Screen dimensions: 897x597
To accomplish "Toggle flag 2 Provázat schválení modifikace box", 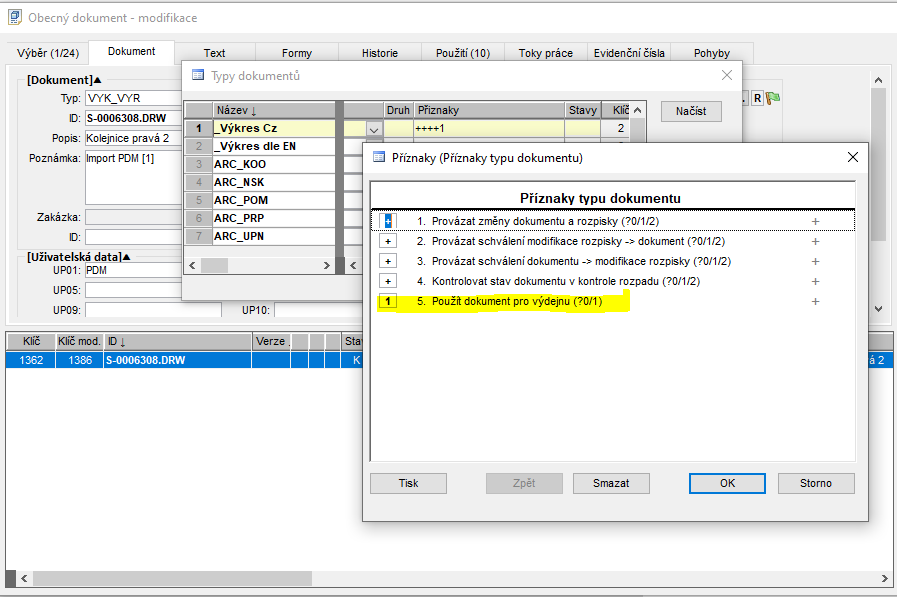I will [x=388, y=241].
